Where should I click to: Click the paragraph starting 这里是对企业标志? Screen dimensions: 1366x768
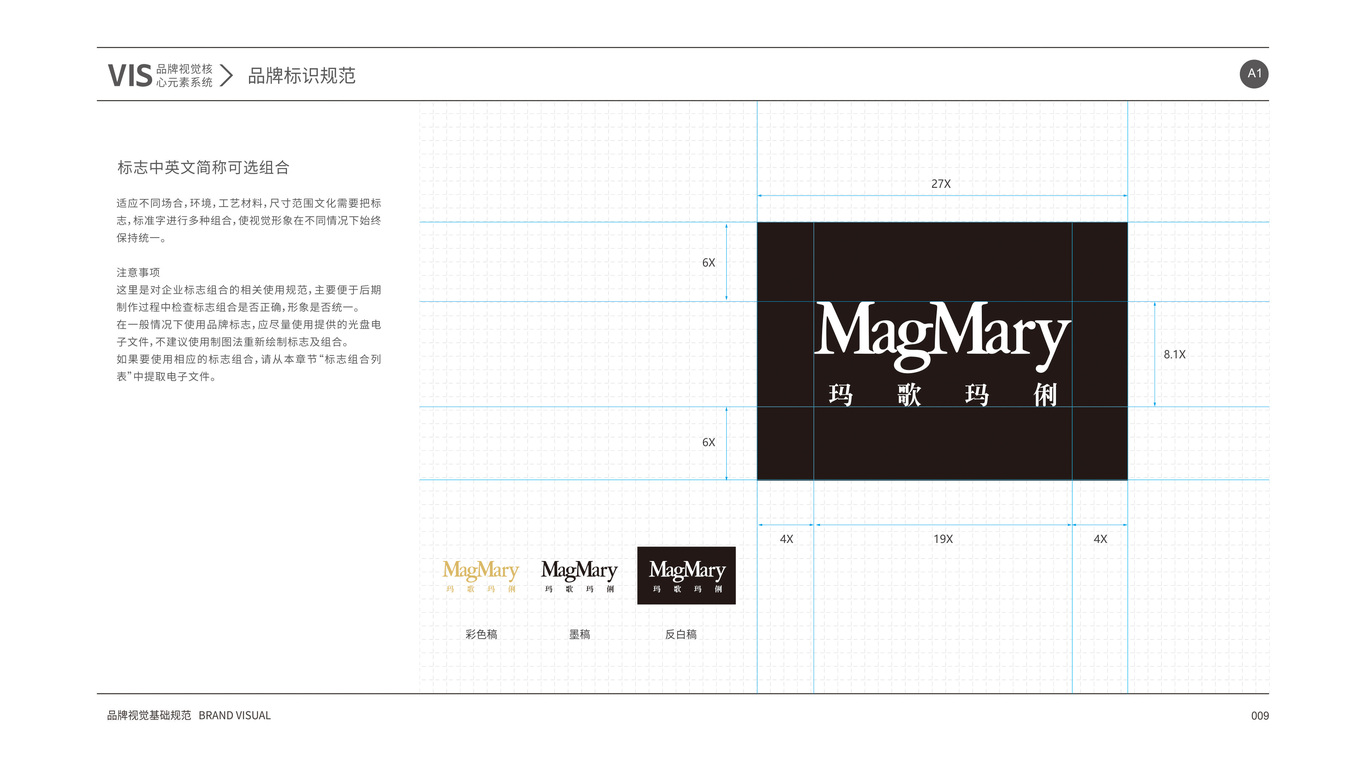[249, 298]
